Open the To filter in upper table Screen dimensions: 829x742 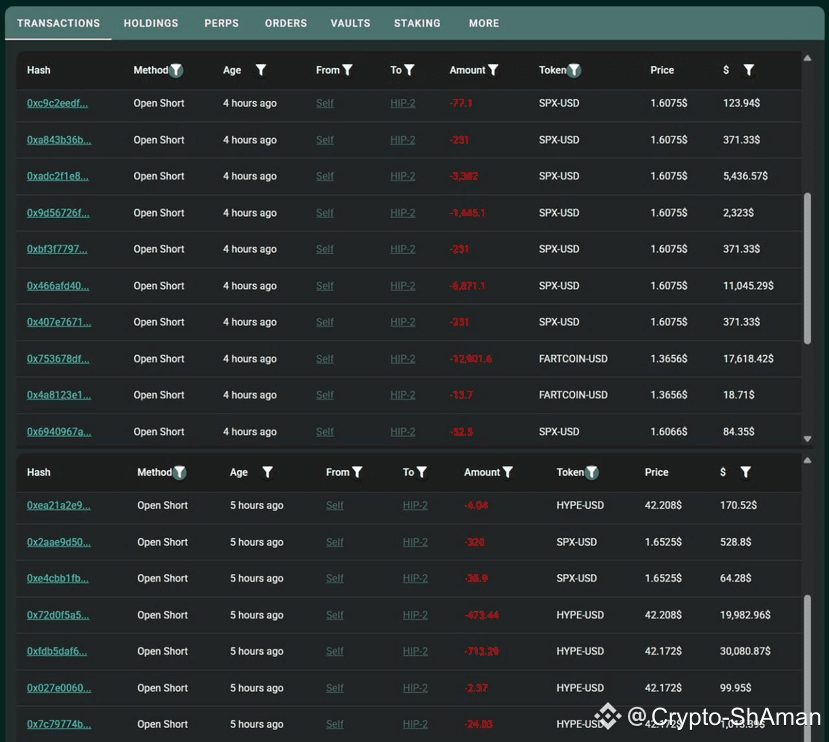tap(409, 70)
